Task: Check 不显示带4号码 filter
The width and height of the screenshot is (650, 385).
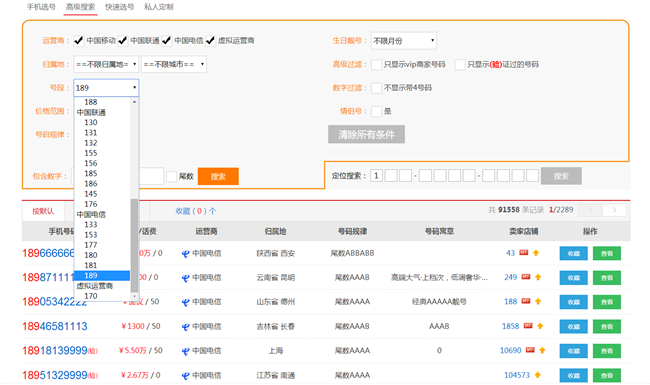Action: pos(376,88)
